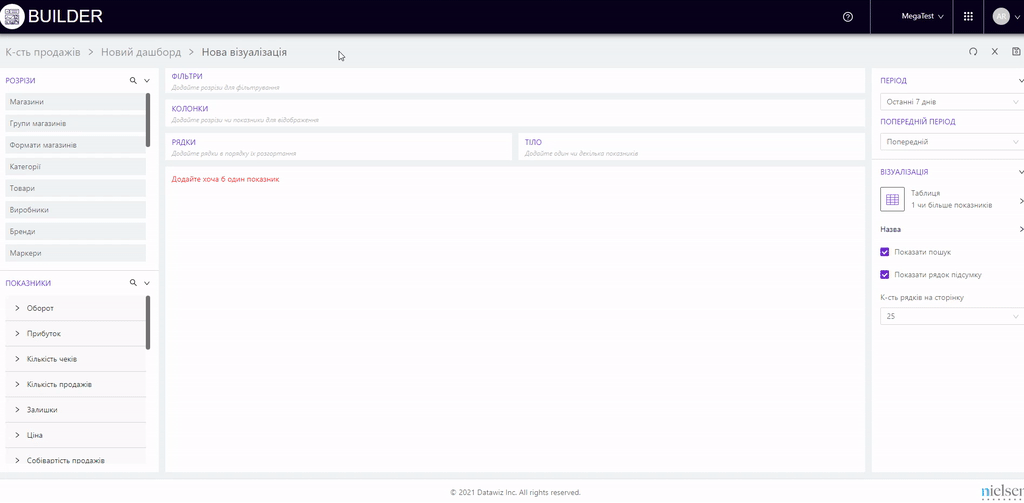This screenshot has height=503, width=1024.
Task: Click the help question mark icon
Action: (848, 17)
